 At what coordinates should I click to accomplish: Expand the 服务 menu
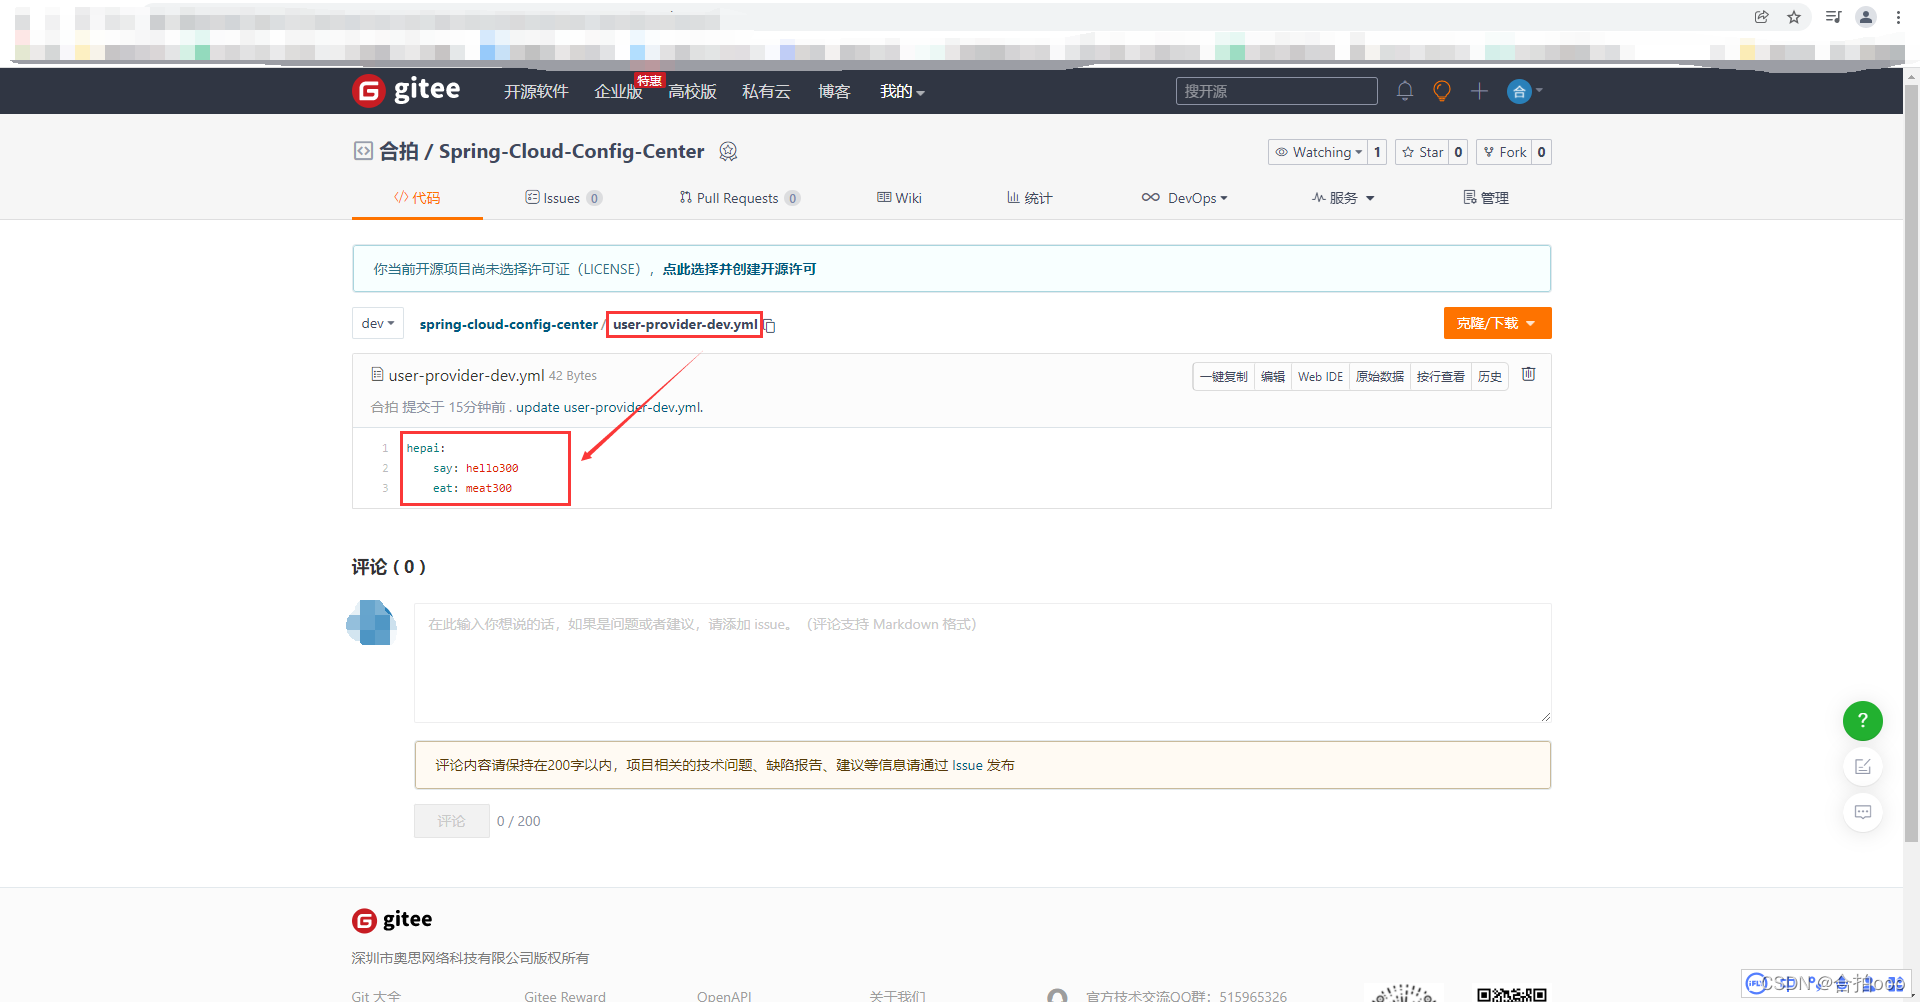click(x=1343, y=198)
